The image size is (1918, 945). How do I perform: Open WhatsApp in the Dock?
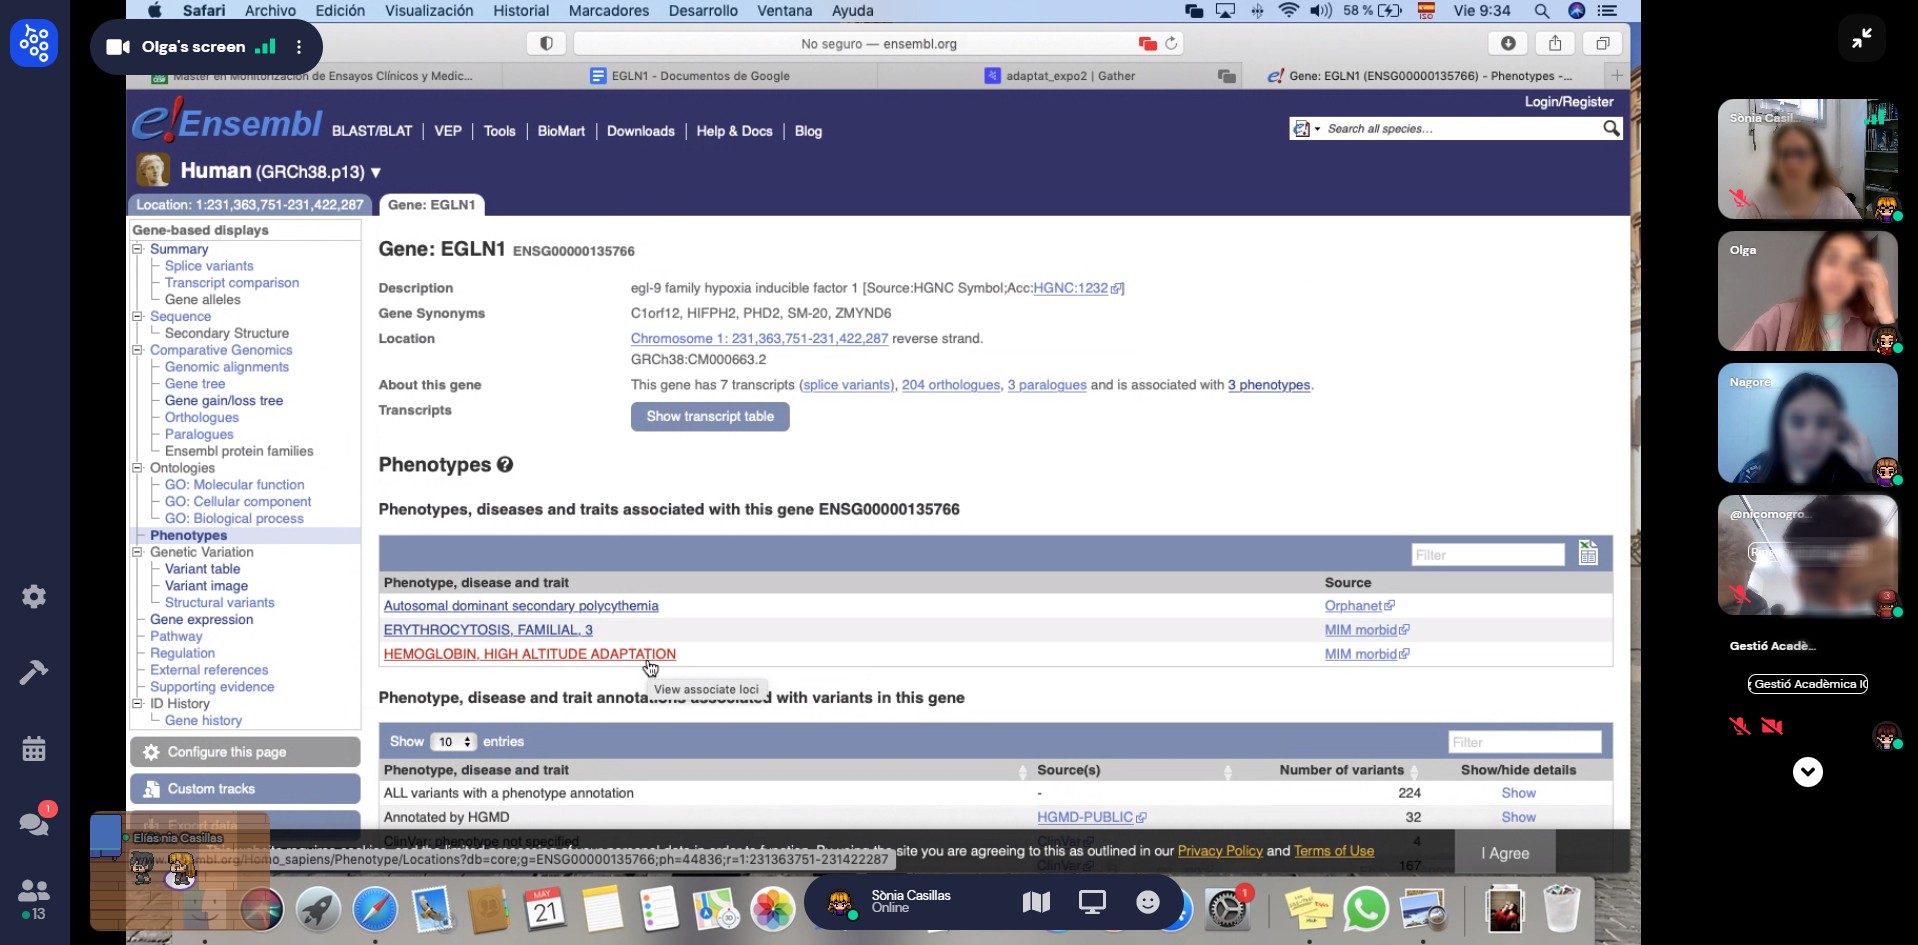coord(1365,910)
